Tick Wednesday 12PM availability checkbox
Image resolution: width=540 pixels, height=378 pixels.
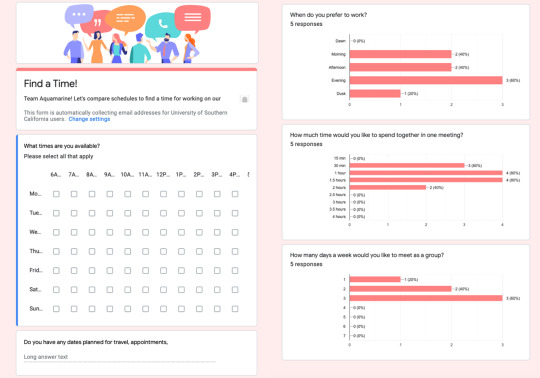[x=164, y=232]
